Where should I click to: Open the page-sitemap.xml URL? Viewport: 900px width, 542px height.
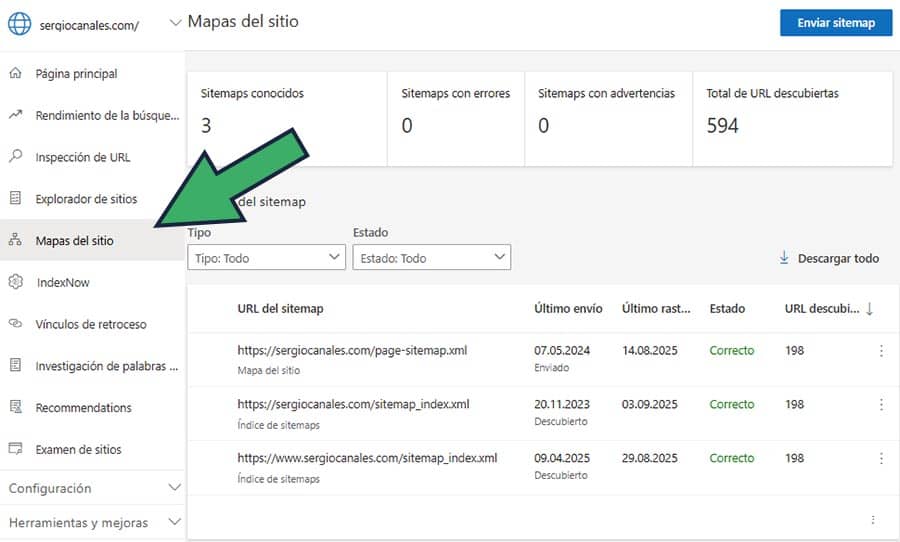[352, 350]
